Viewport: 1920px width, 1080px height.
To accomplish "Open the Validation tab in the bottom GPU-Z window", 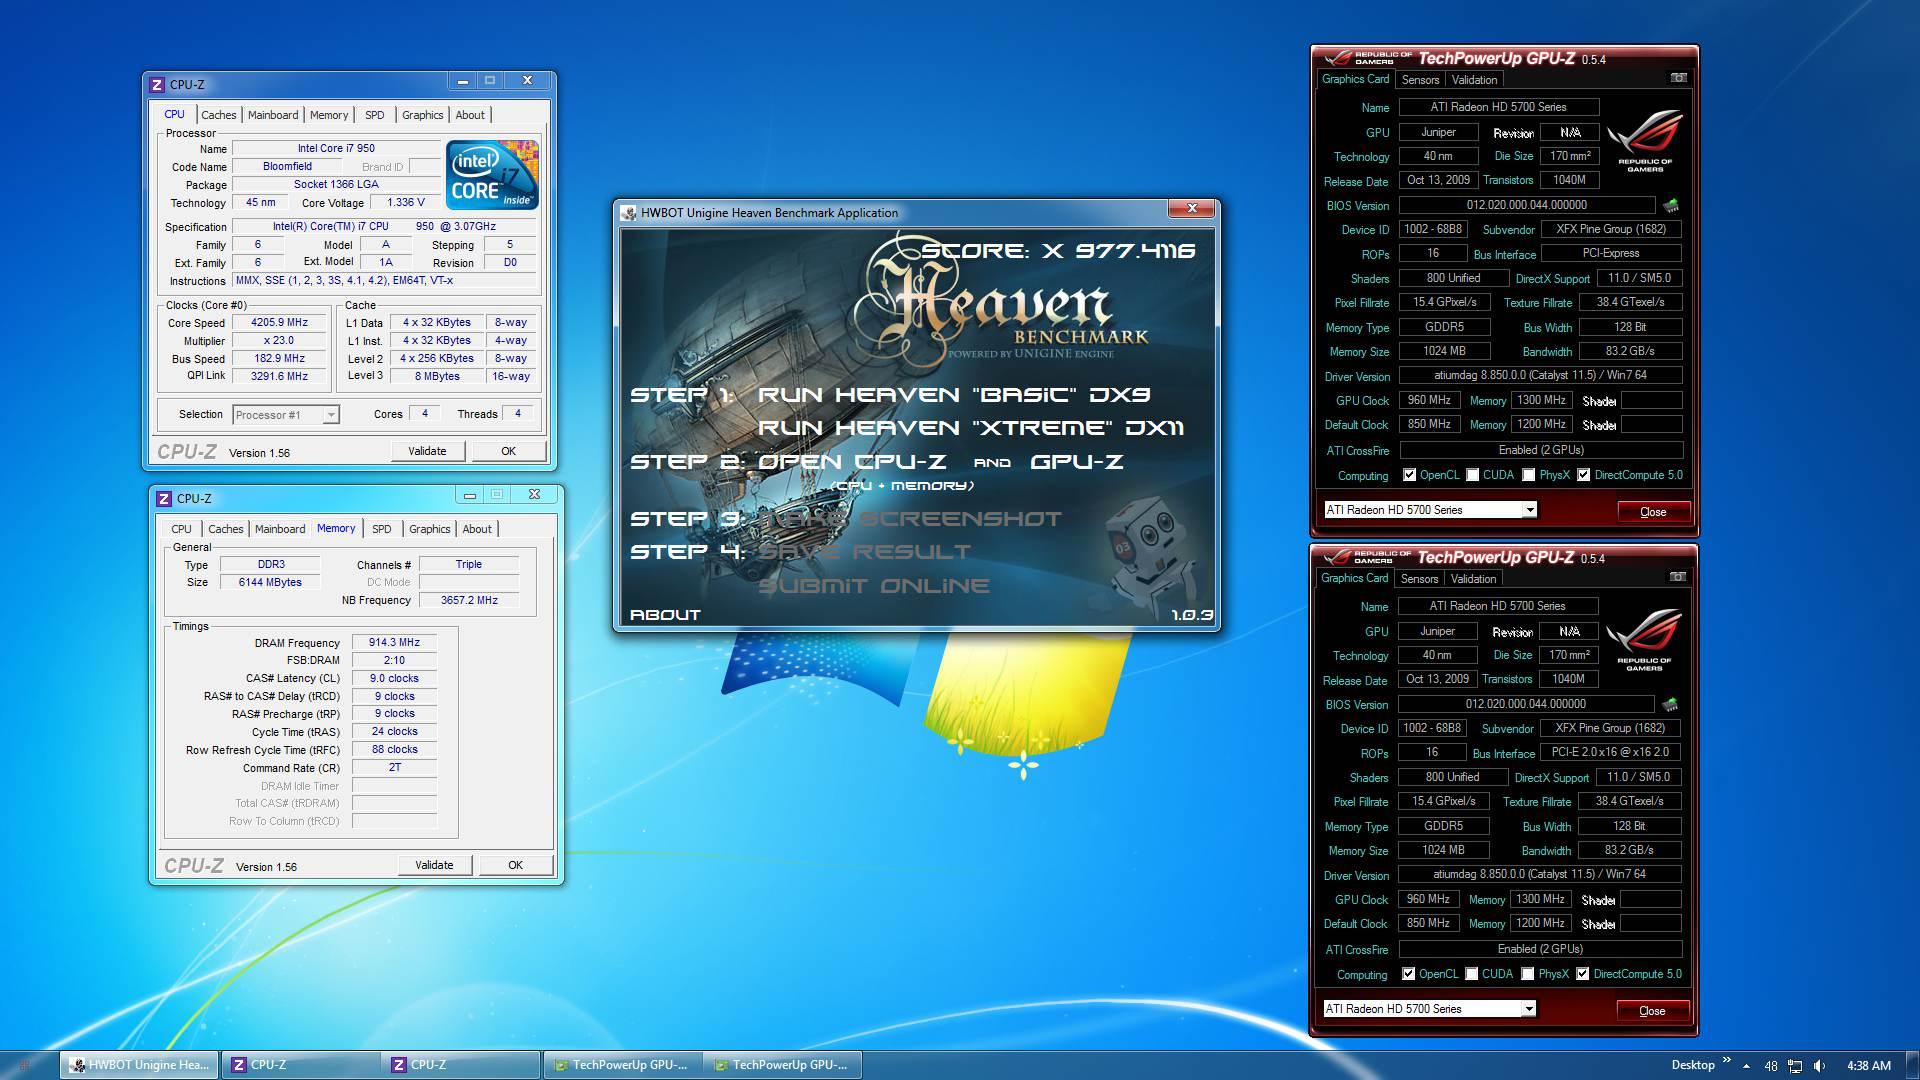I will pos(1473,579).
